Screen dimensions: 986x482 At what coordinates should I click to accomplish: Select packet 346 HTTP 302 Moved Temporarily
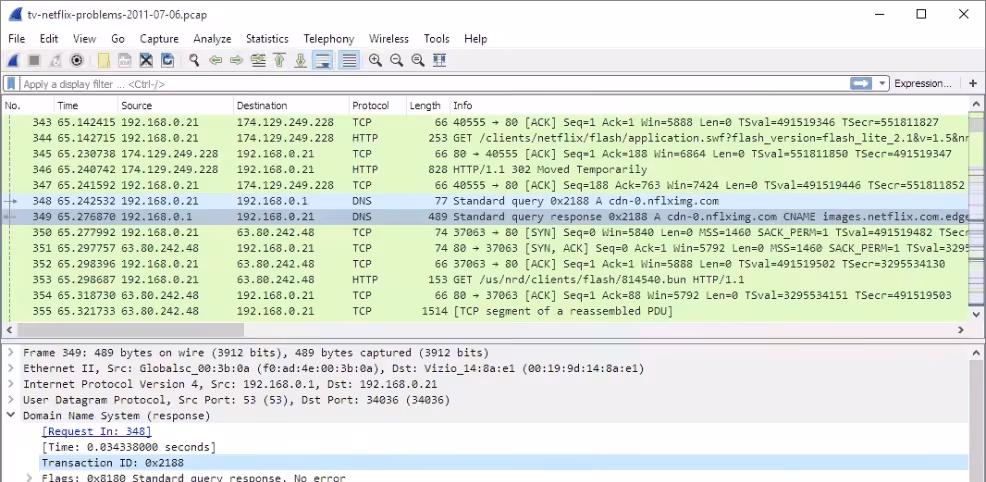[x=485, y=170]
